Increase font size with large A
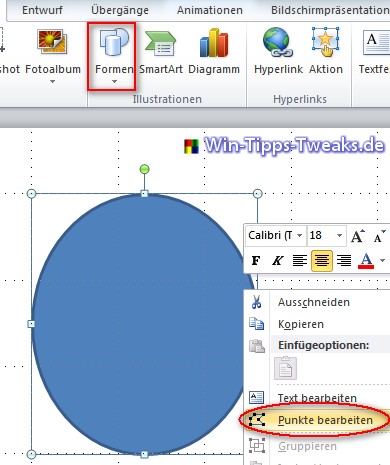The width and height of the screenshot is (390, 465). coord(357,236)
